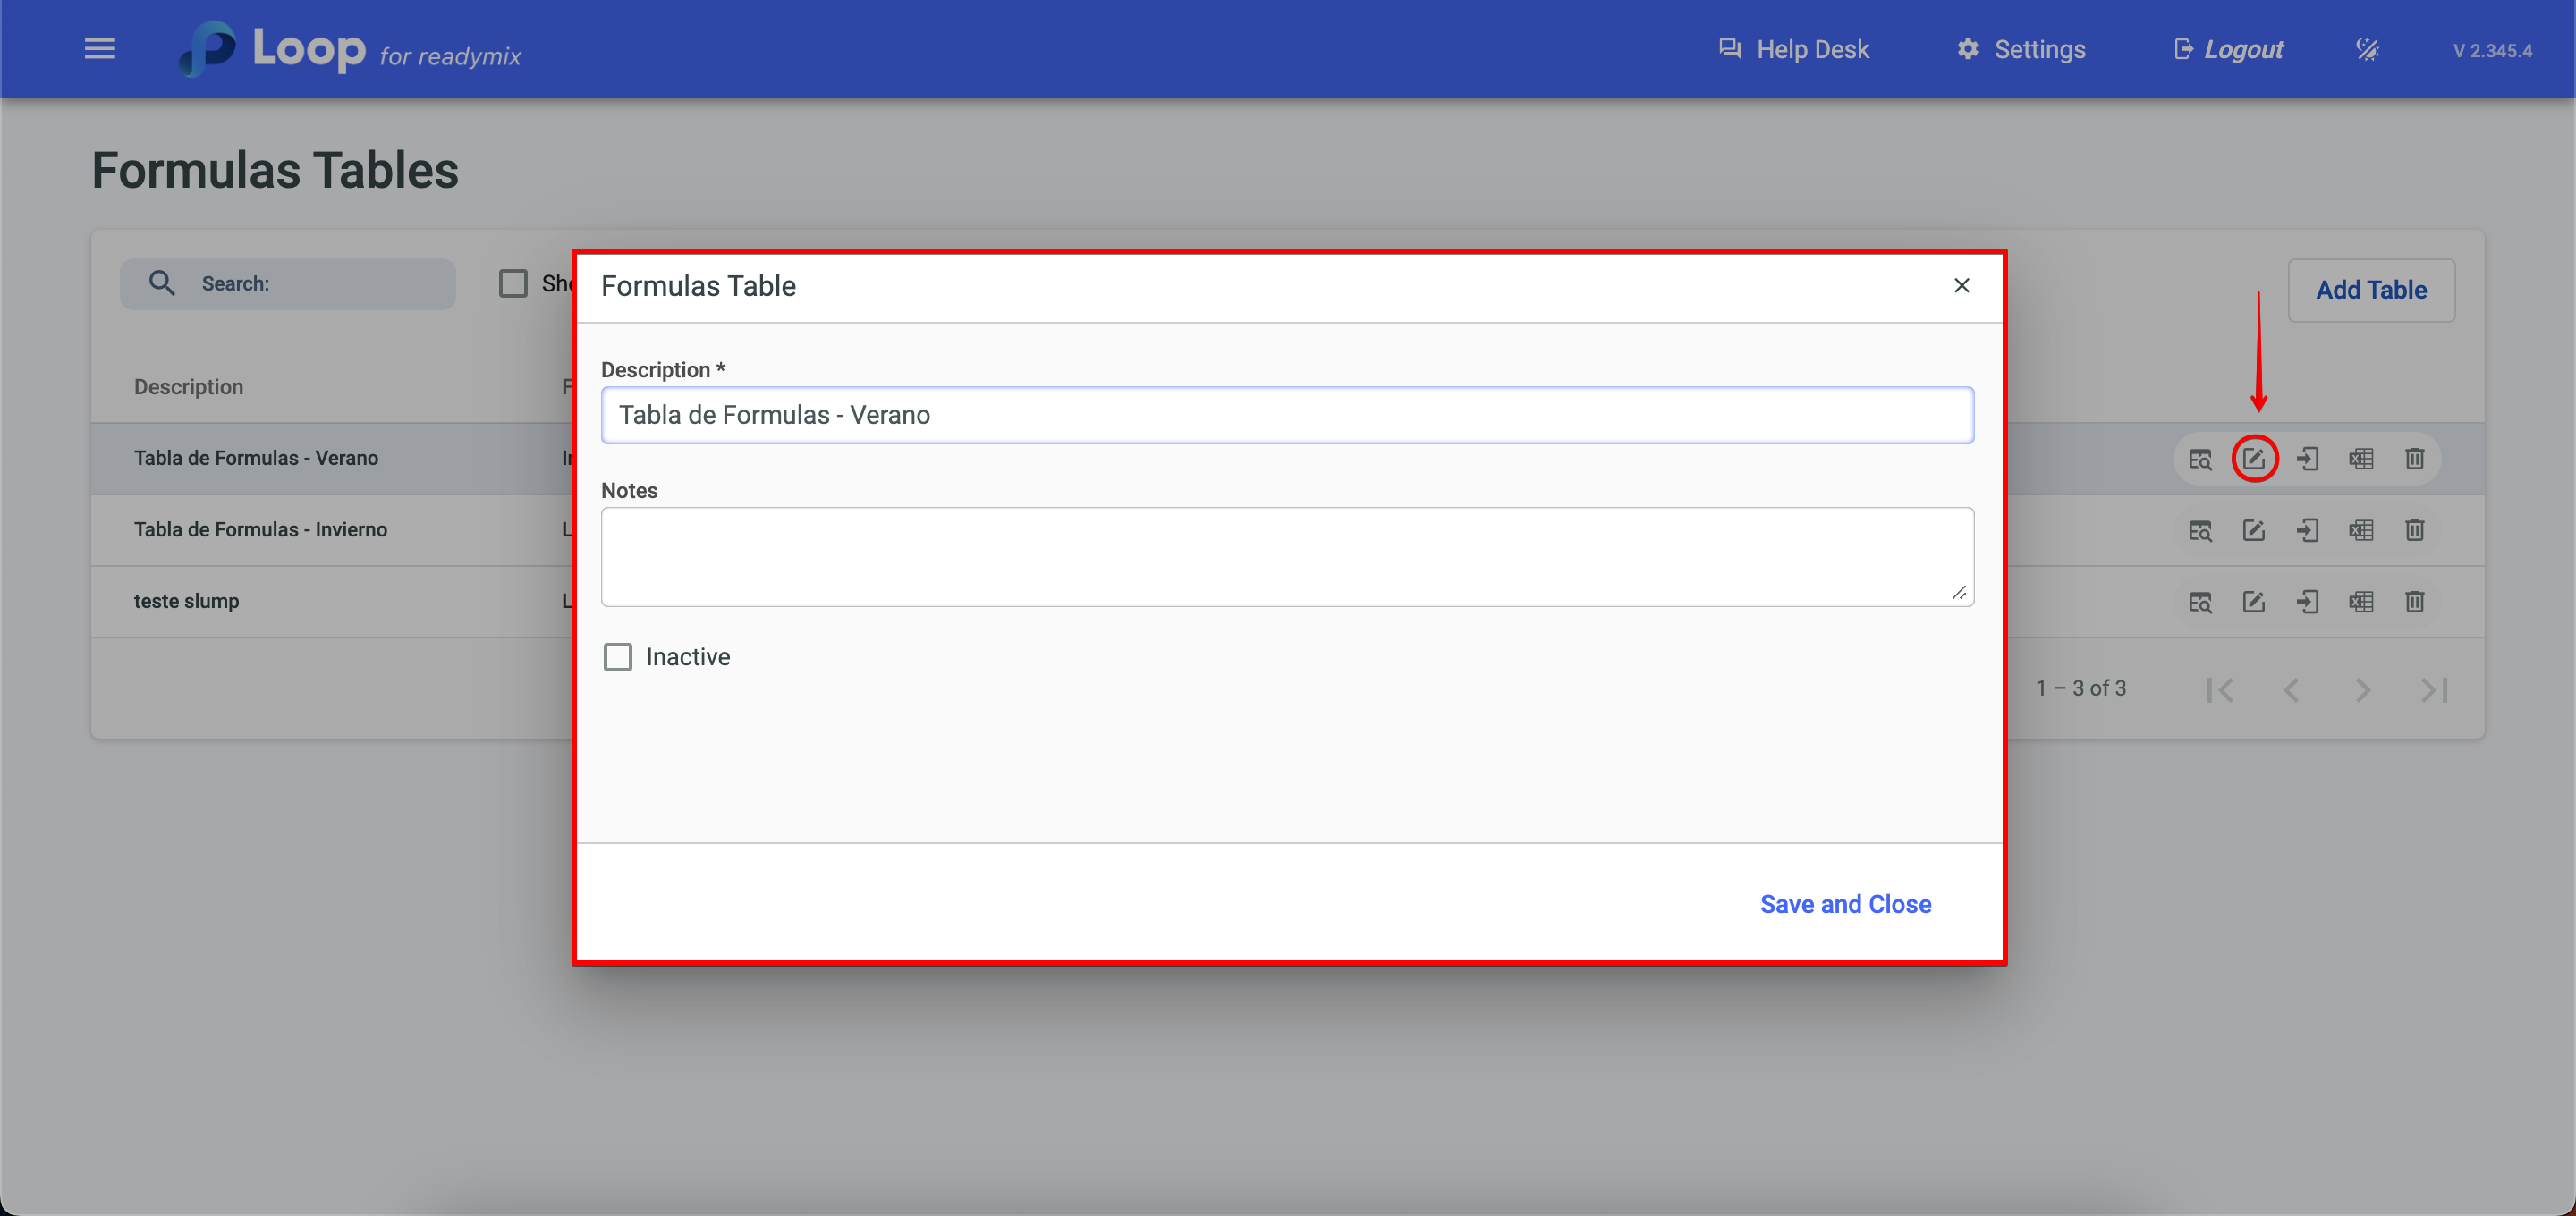
Task: Go to first page of results
Action: [2219, 690]
